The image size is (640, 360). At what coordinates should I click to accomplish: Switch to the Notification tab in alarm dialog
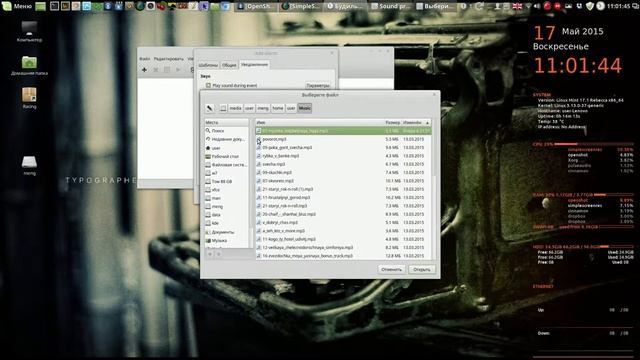[254, 64]
